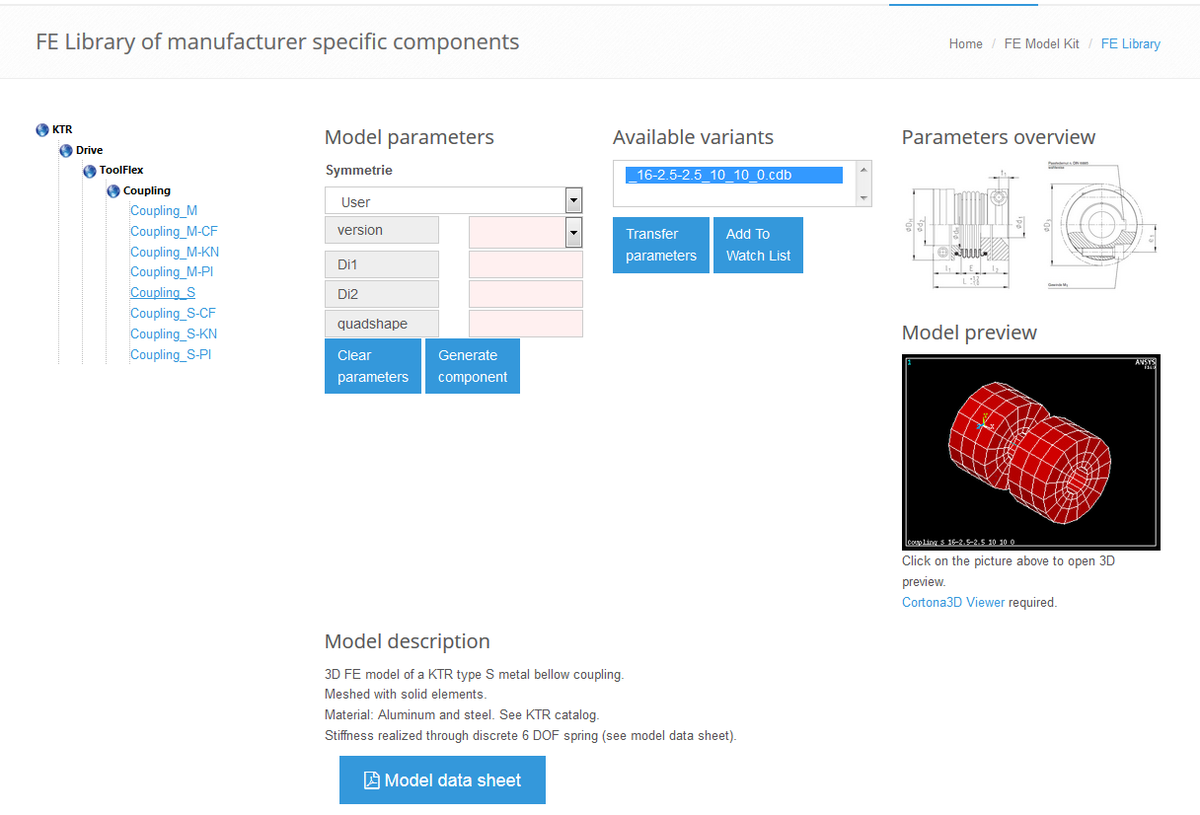The image size is (1200, 815).
Task: Open the parameters overview drawing
Action: coord(1031,227)
